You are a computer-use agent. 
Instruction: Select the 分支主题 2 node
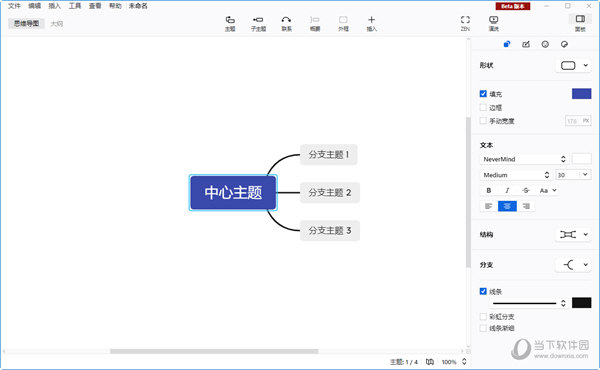point(330,192)
